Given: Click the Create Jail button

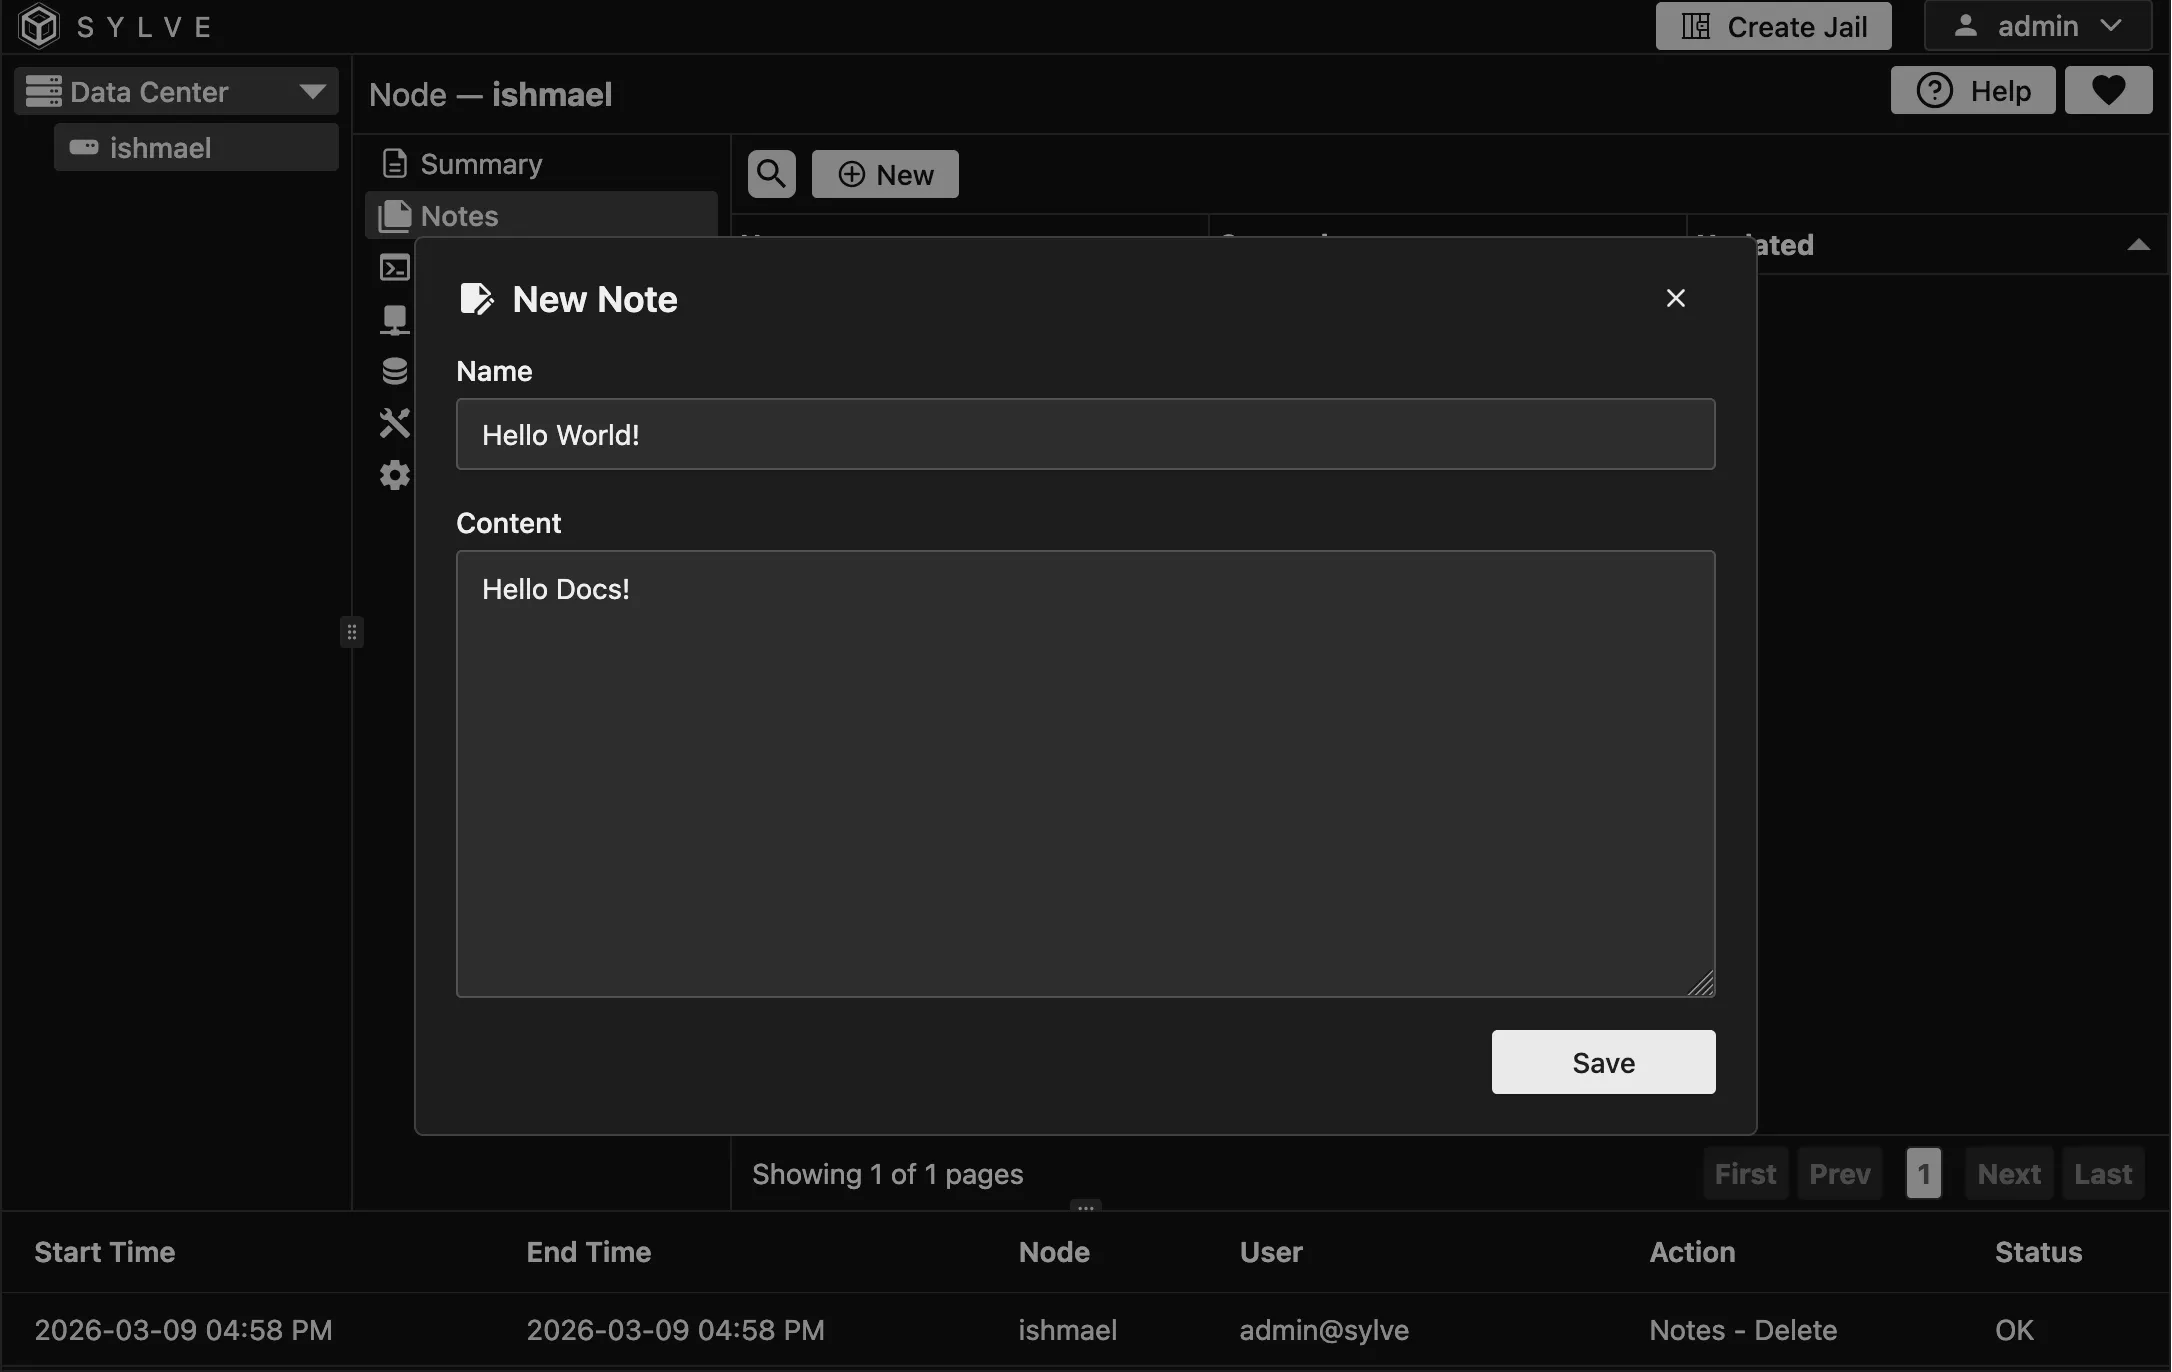Looking at the screenshot, I should pos(1773,26).
